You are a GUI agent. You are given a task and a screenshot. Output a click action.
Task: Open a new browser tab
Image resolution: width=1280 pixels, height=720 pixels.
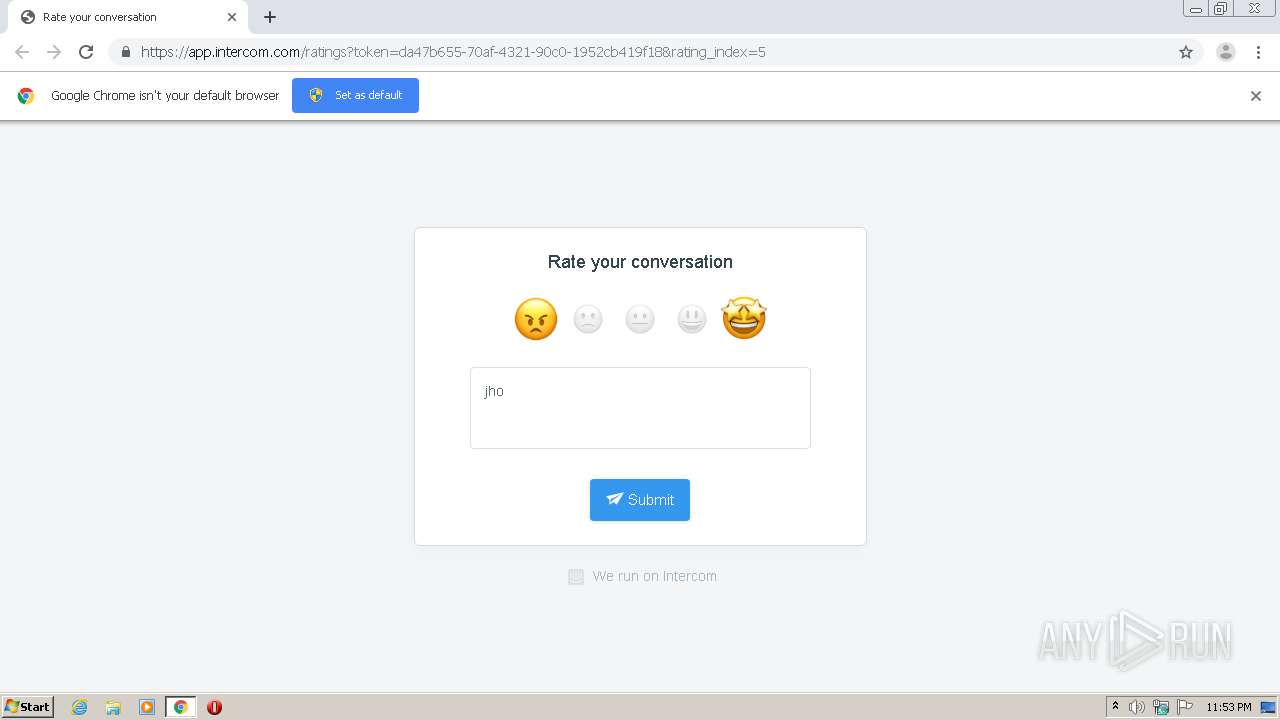pos(270,17)
